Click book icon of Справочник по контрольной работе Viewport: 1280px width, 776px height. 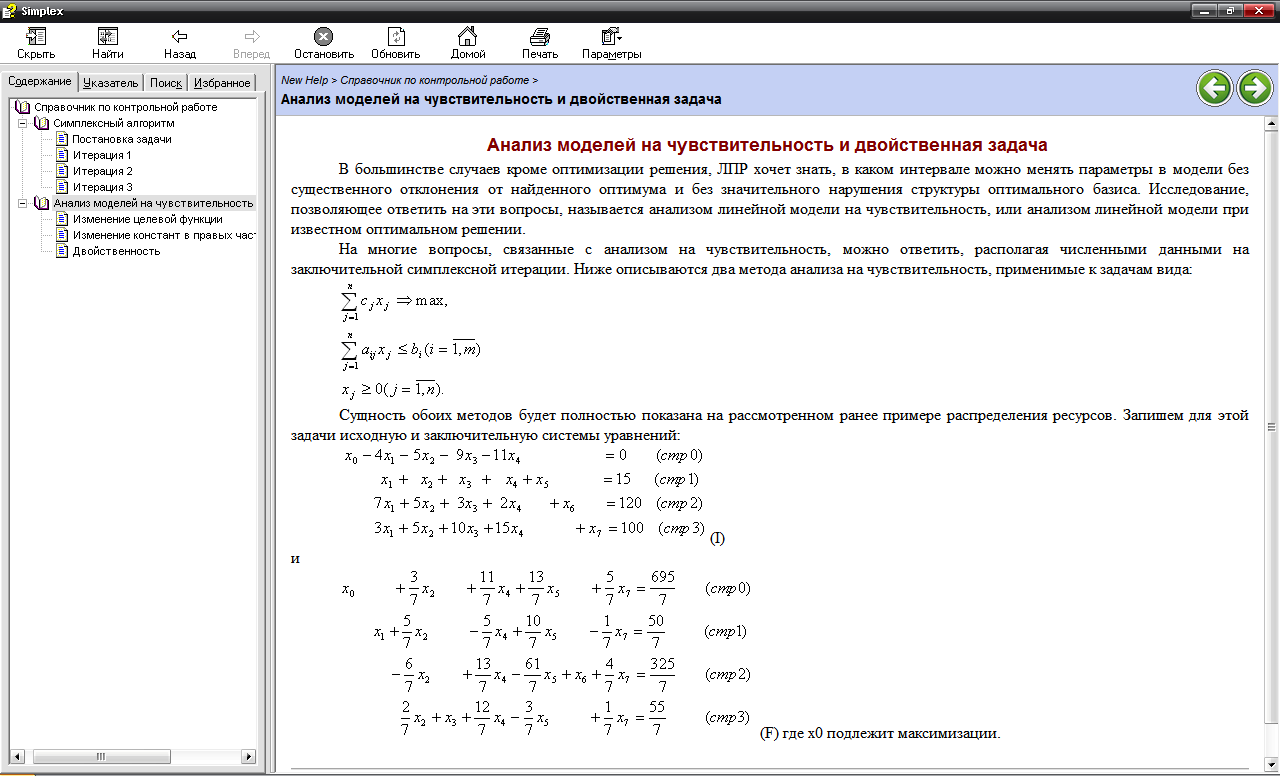(x=23, y=107)
